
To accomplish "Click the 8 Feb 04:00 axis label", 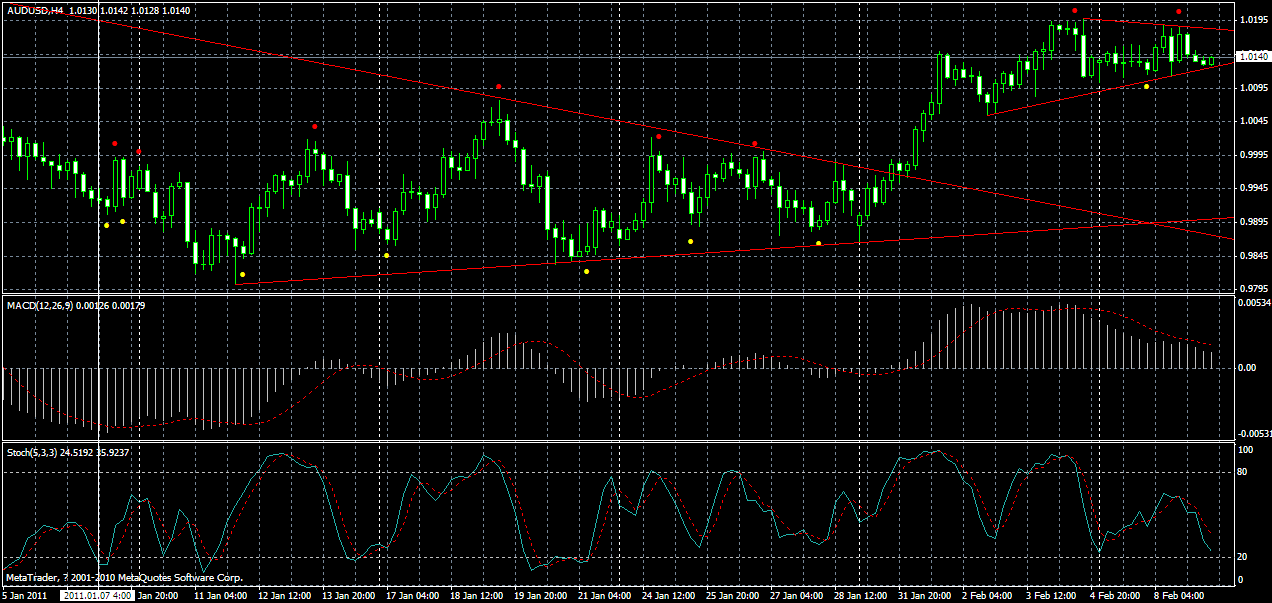I will click(x=1180, y=593).
